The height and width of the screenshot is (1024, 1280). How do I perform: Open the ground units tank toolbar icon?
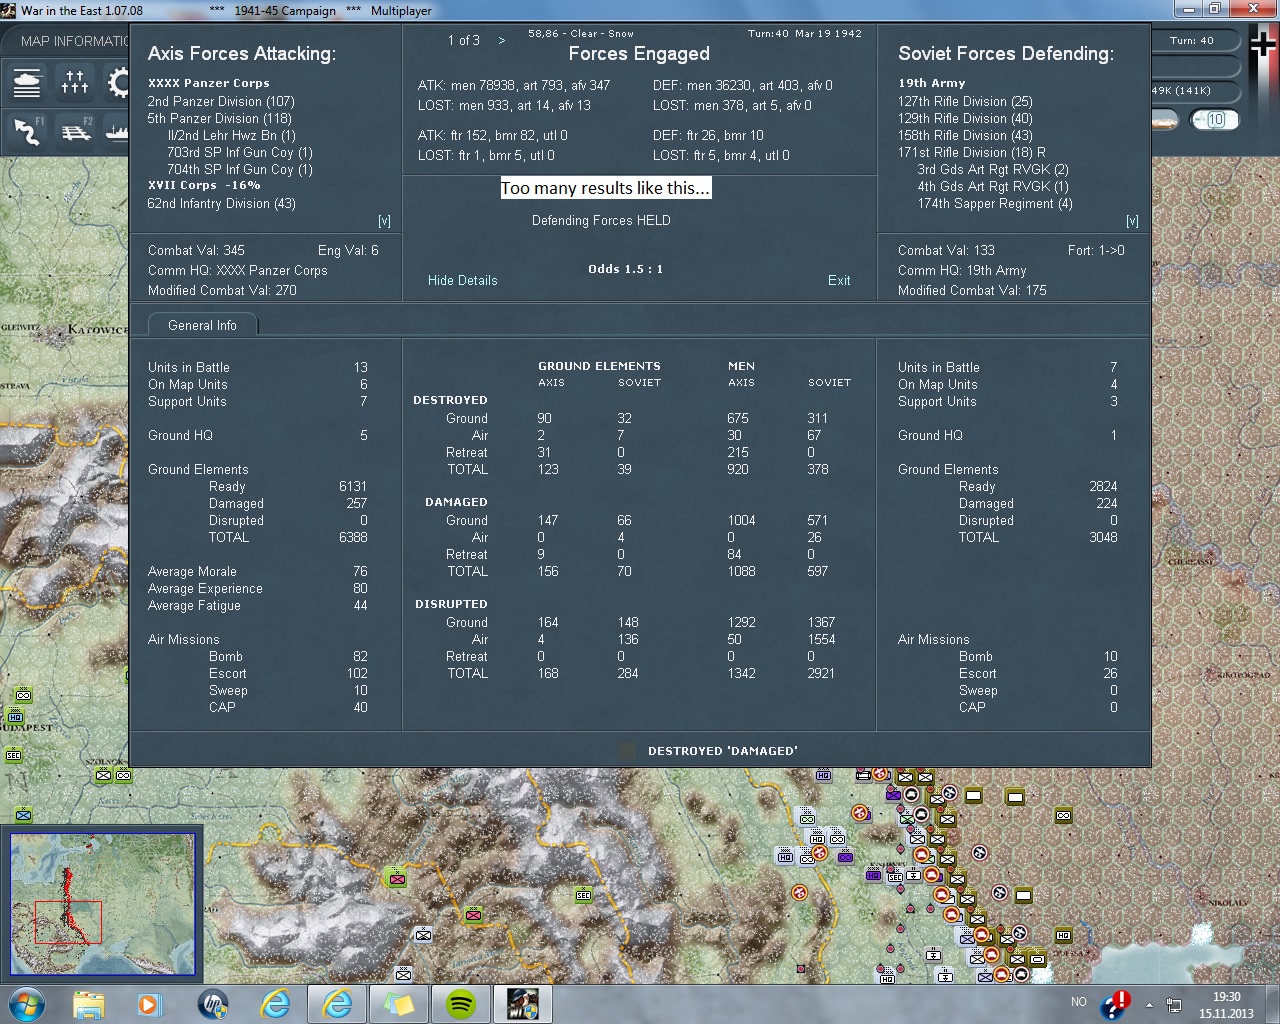click(27, 82)
